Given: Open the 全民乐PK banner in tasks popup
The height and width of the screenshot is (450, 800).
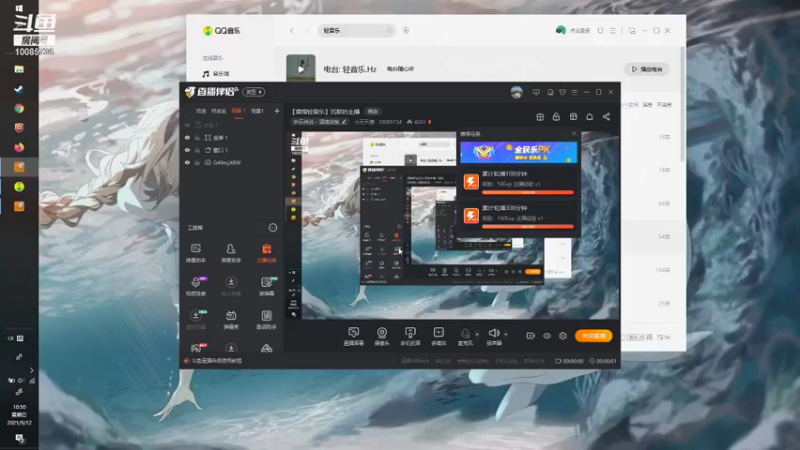Looking at the screenshot, I should tap(519, 152).
